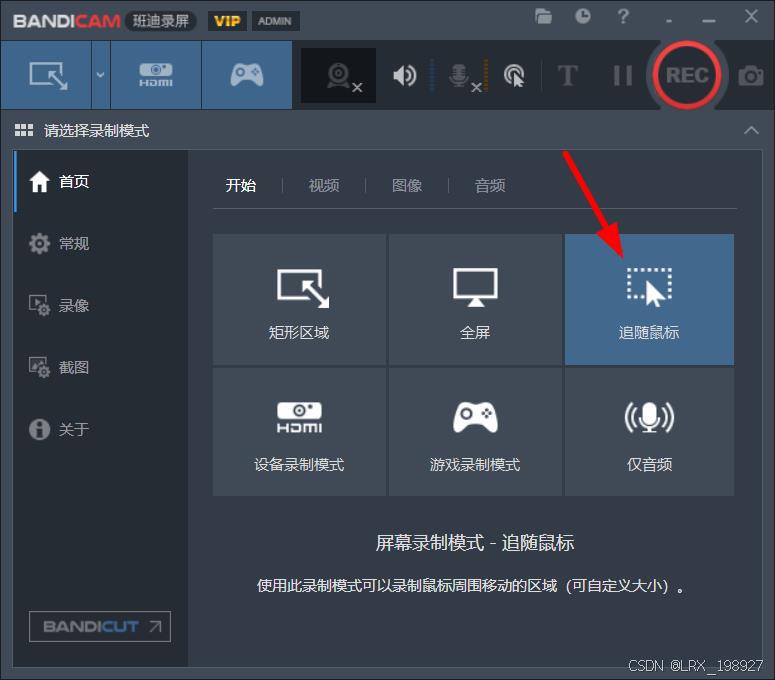Open 常规 general settings in sidebar

[x=101, y=243]
